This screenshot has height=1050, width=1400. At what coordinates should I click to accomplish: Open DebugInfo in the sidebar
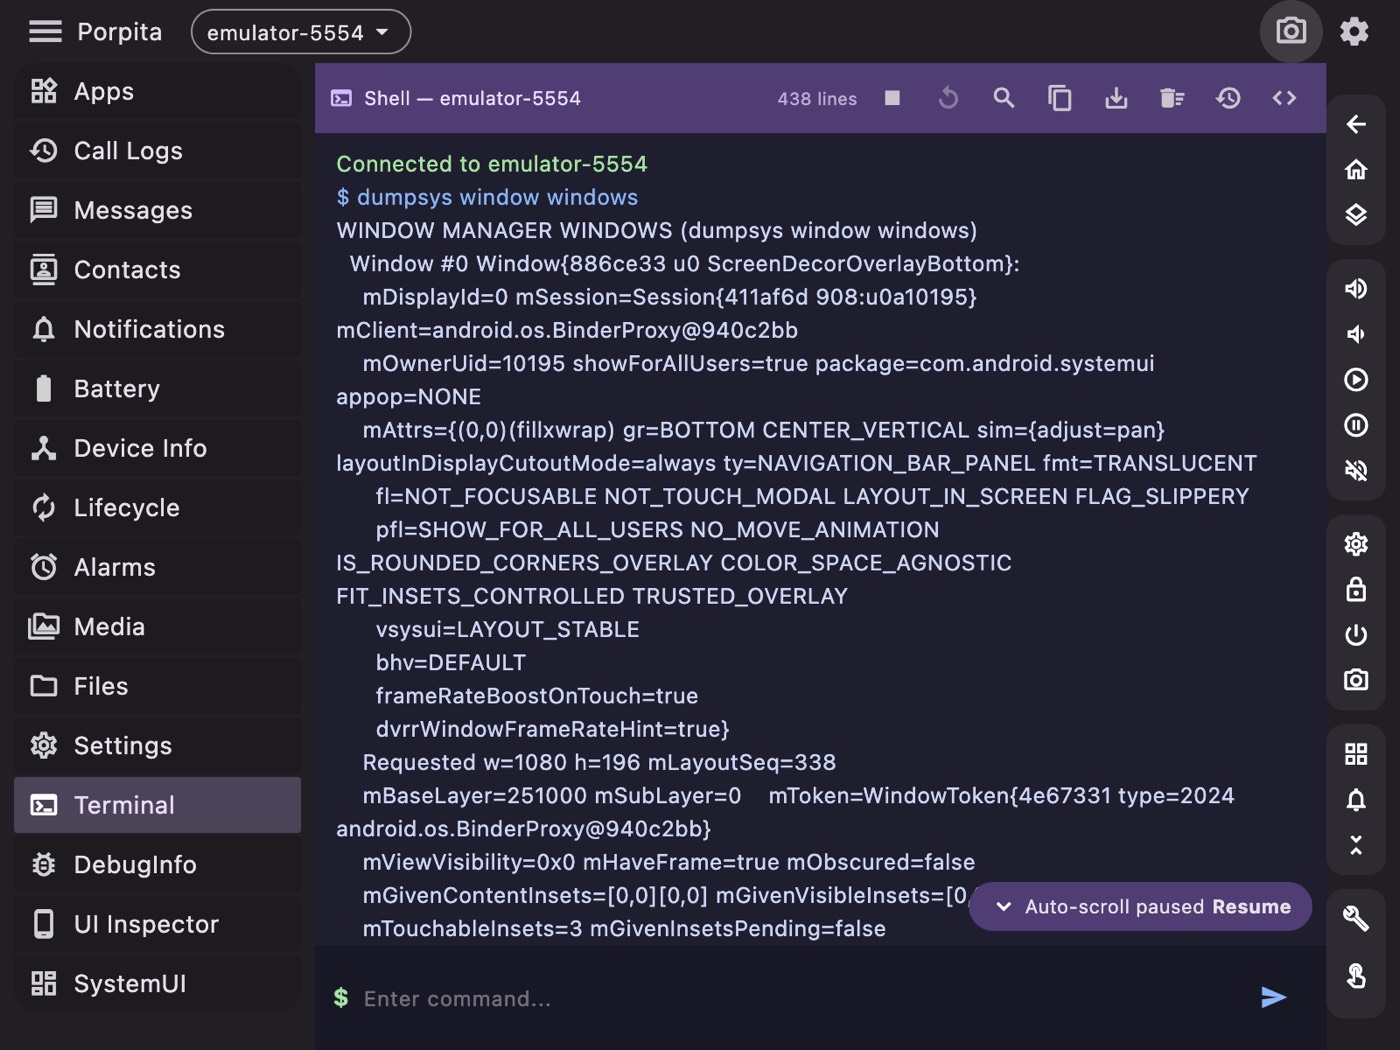coord(157,865)
